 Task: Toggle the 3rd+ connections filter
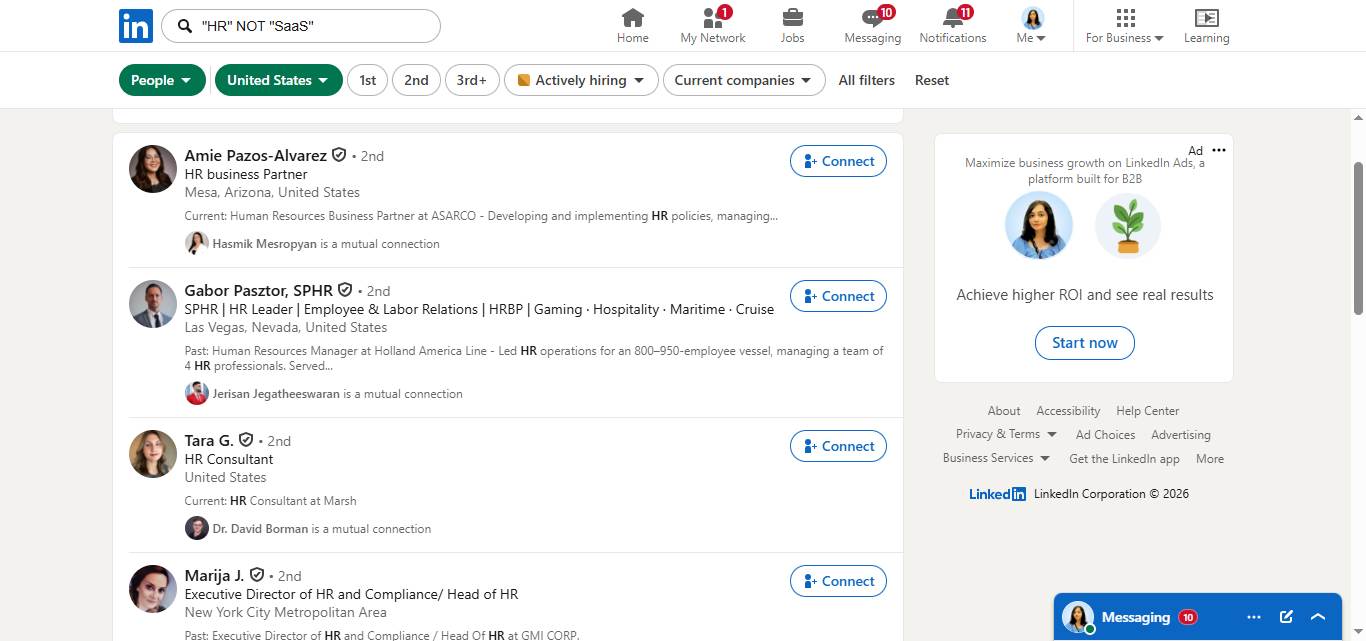point(472,80)
